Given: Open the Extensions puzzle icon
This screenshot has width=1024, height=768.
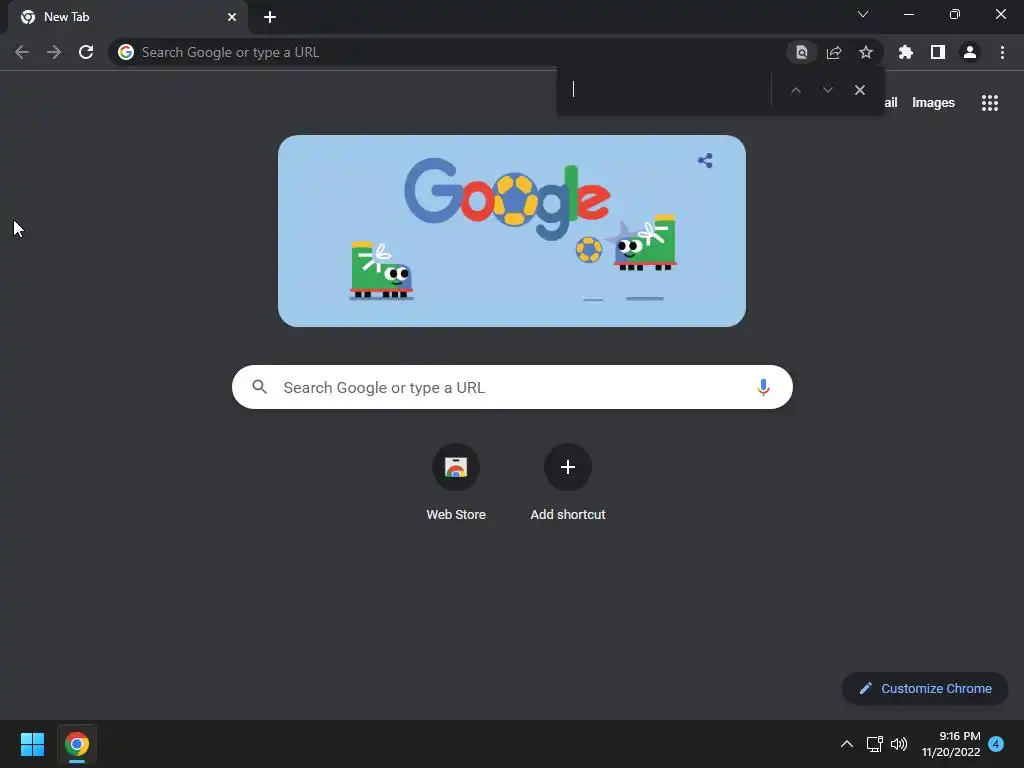Looking at the screenshot, I should [906, 52].
